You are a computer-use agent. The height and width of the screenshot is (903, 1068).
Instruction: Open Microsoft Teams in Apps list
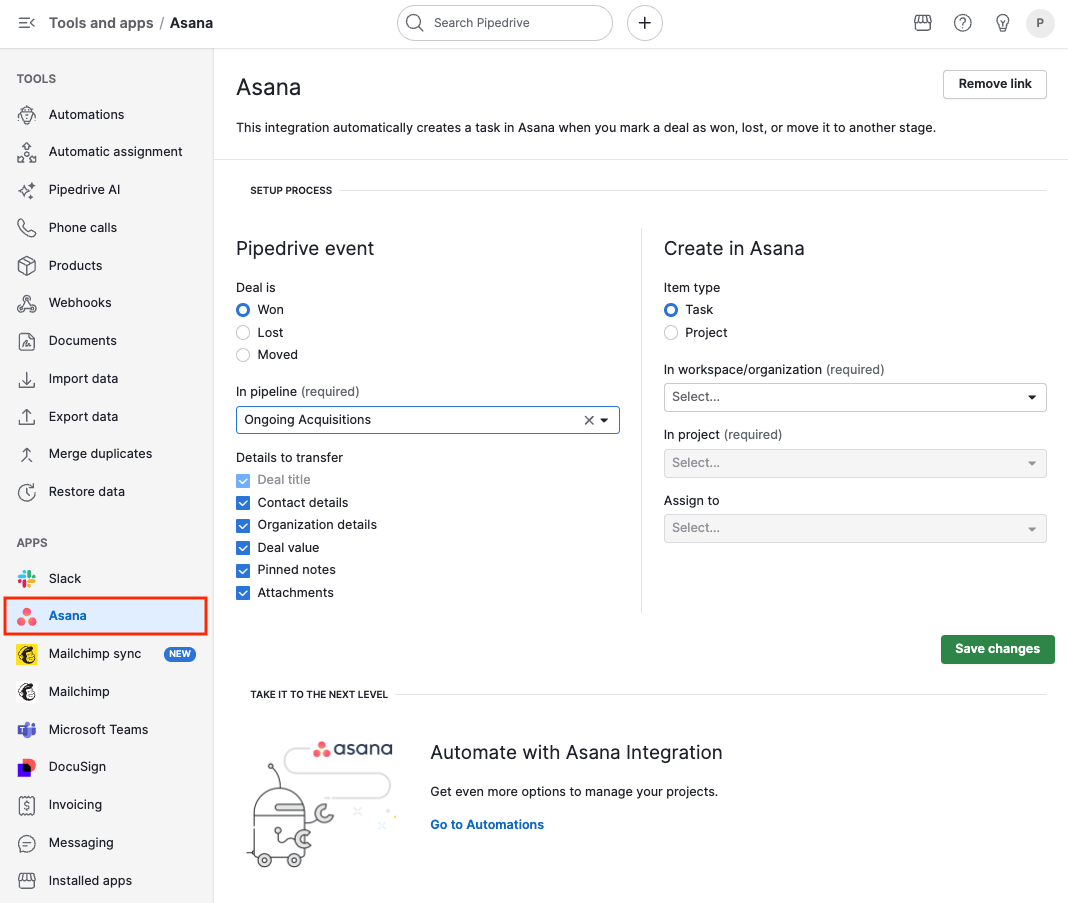[98, 729]
